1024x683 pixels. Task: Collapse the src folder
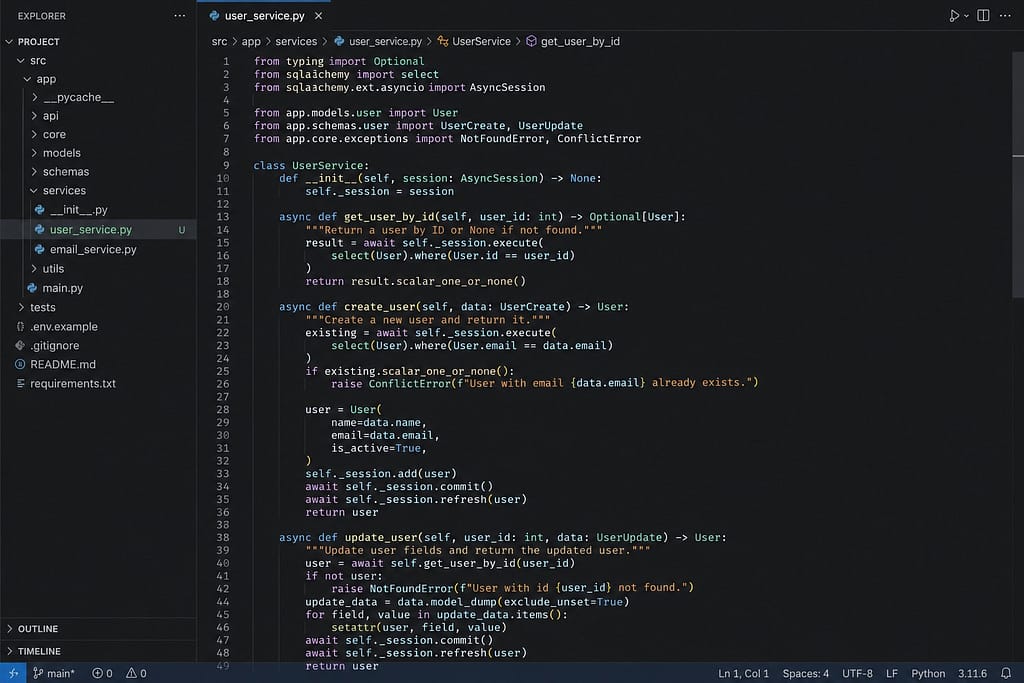pyautogui.click(x=21, y=61)
